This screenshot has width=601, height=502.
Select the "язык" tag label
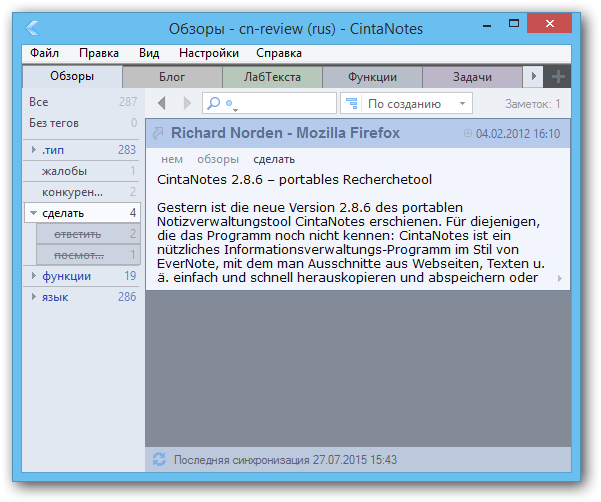(x=55, y=297)
